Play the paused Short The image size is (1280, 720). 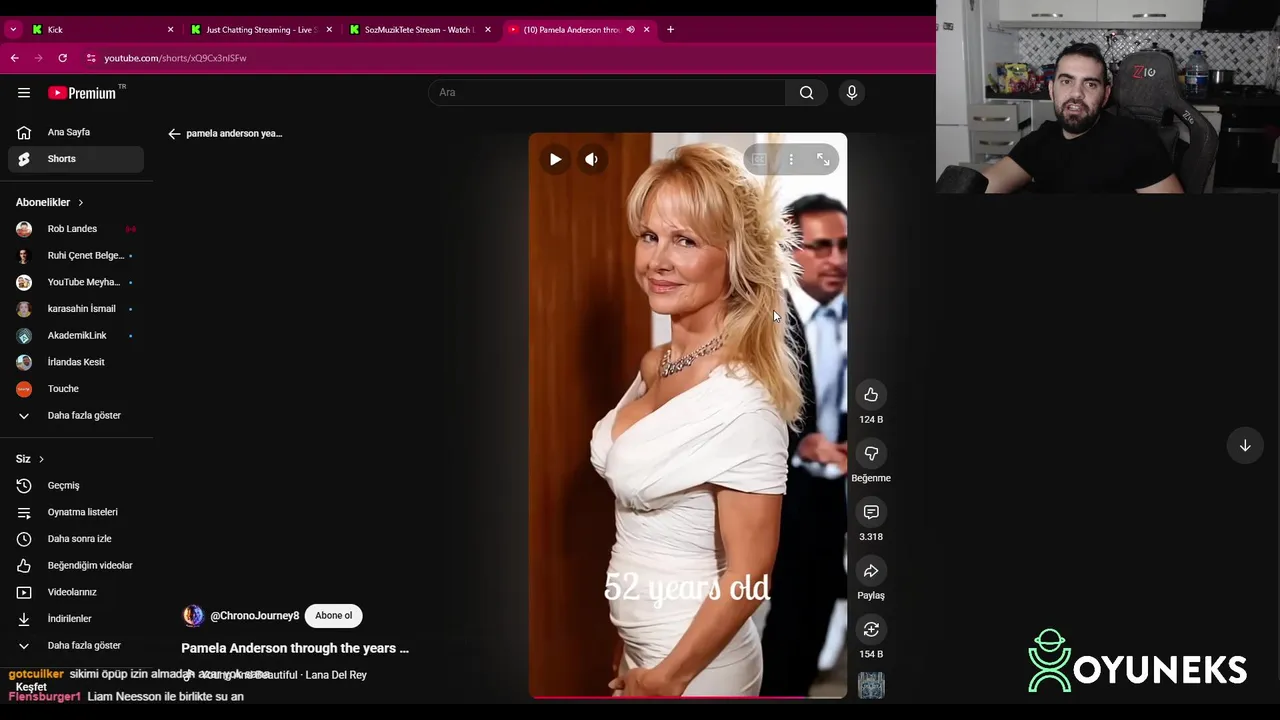[x=555, y=159]
